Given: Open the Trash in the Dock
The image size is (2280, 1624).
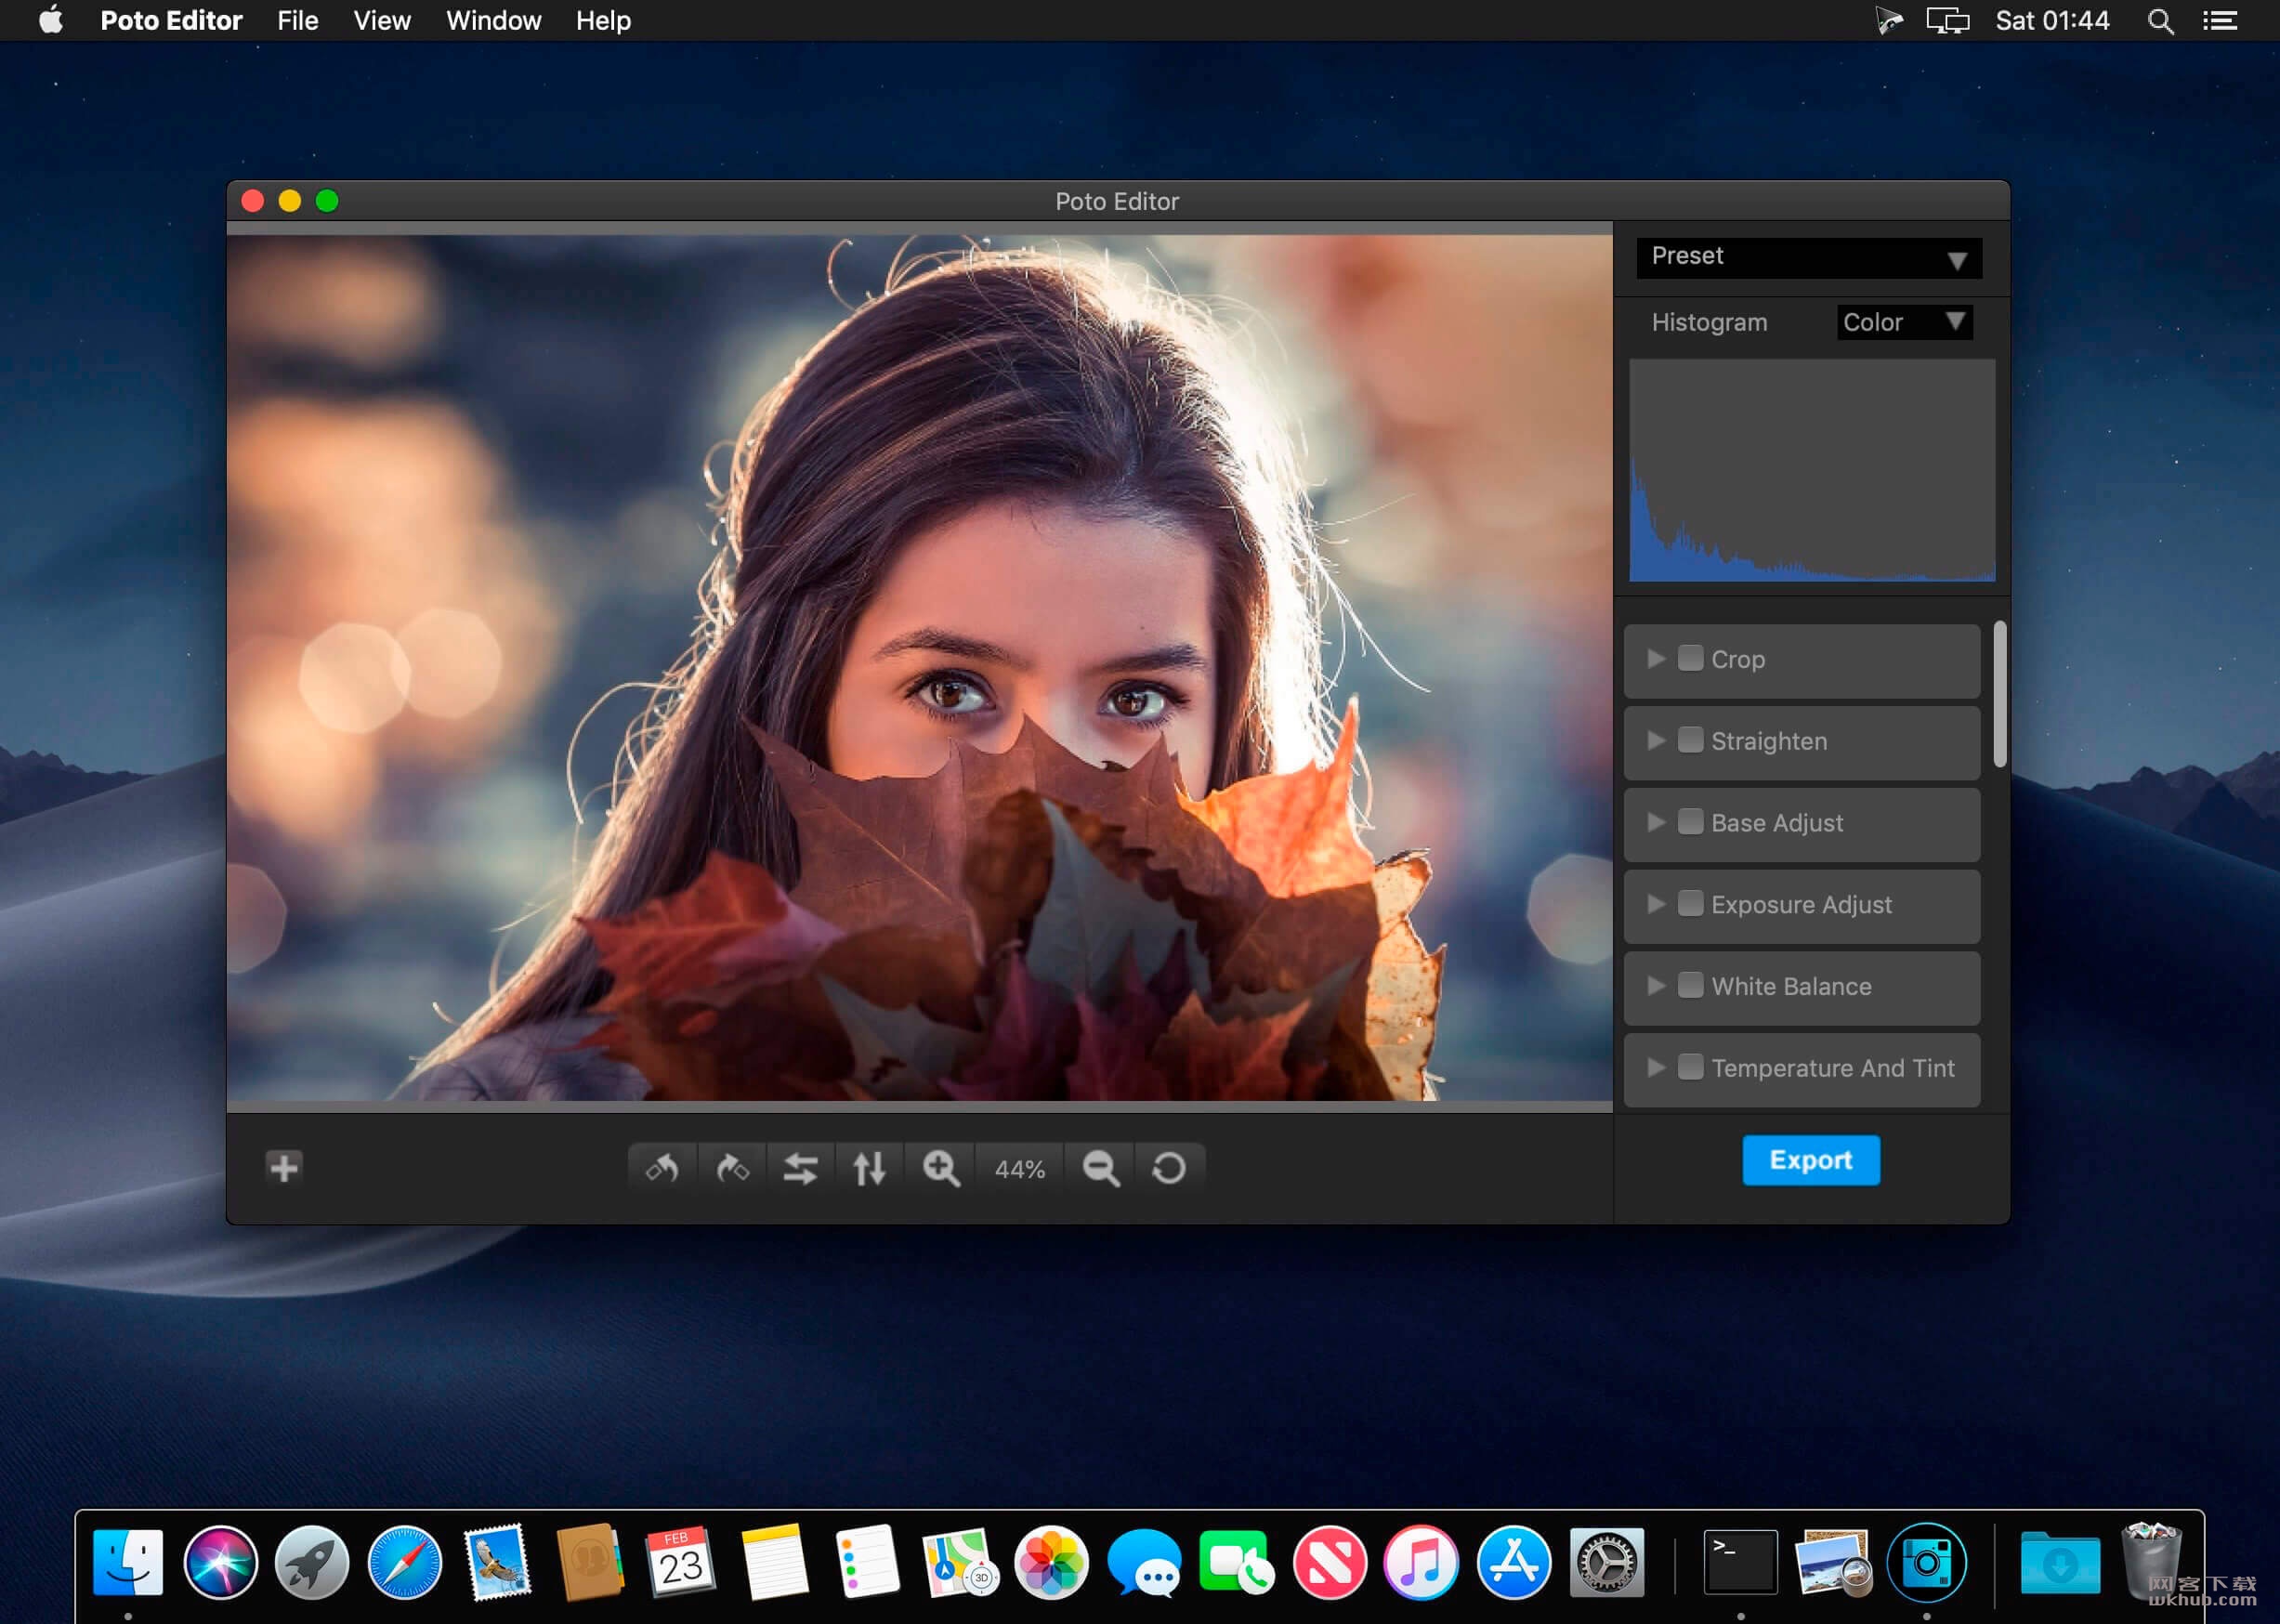Looking at the screenshot, I should [x=2151, y=1562].
